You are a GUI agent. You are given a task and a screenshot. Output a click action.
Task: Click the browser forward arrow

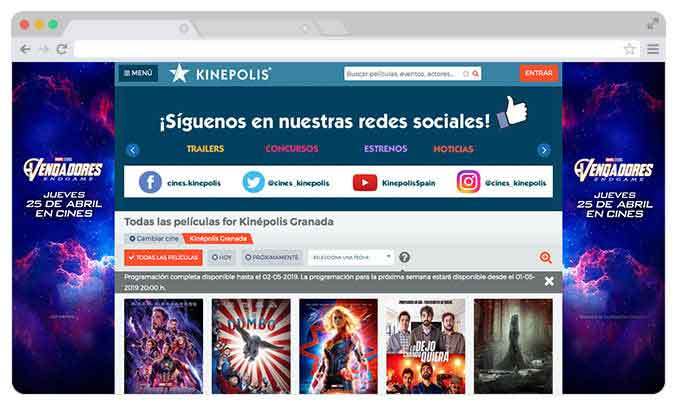[x=44, y=49]
